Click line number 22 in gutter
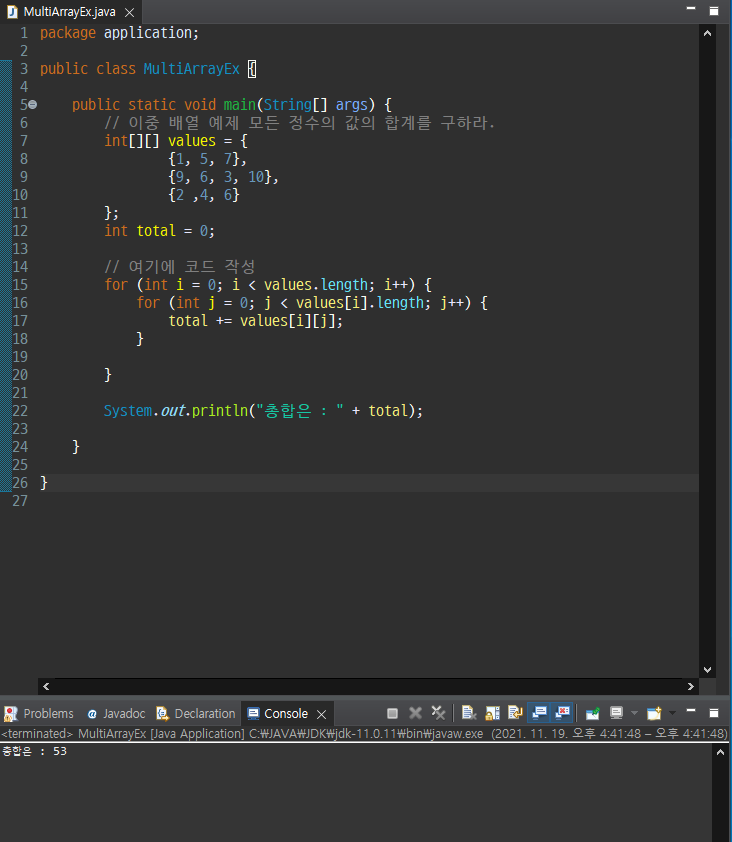This screenshot has height=842, width=732. [x=20, y=411]
